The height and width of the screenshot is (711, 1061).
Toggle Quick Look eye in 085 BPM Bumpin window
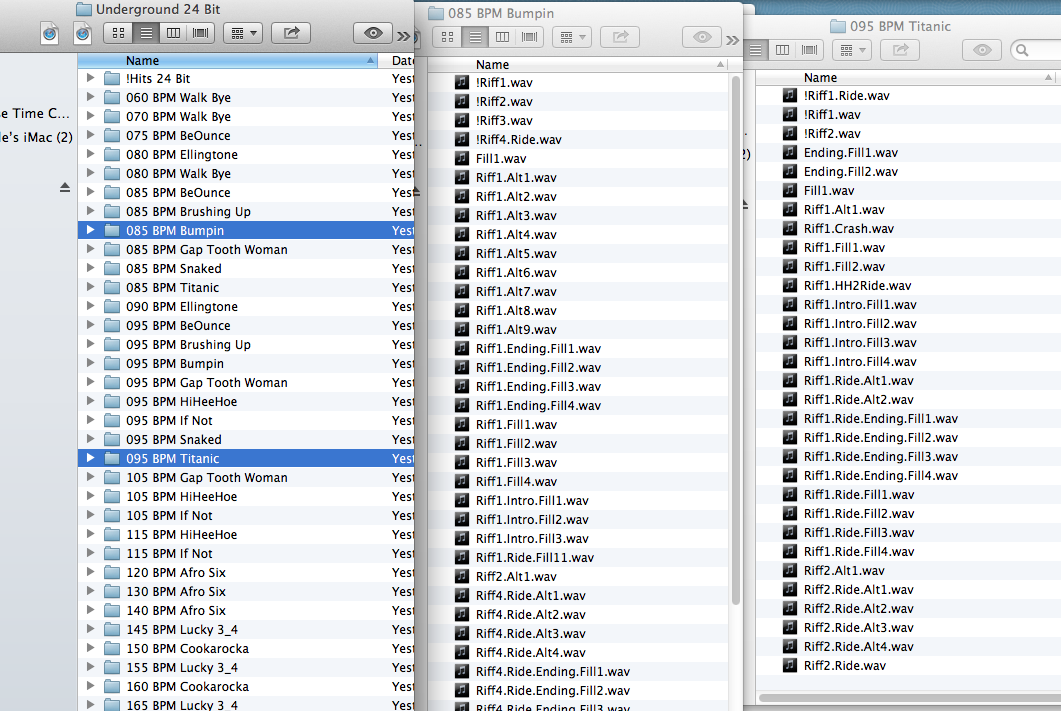(702, 37)
